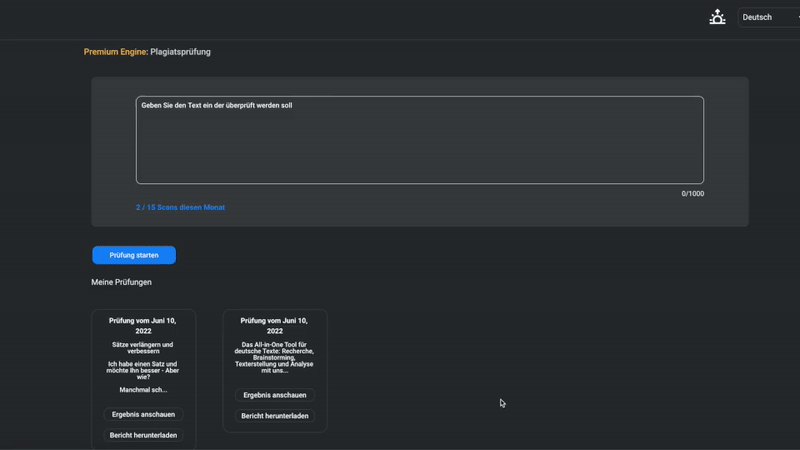Click Bericht herunterladen on All-in-One Tool card
This screenshot has height=450, width=800.
pos(275,416)
